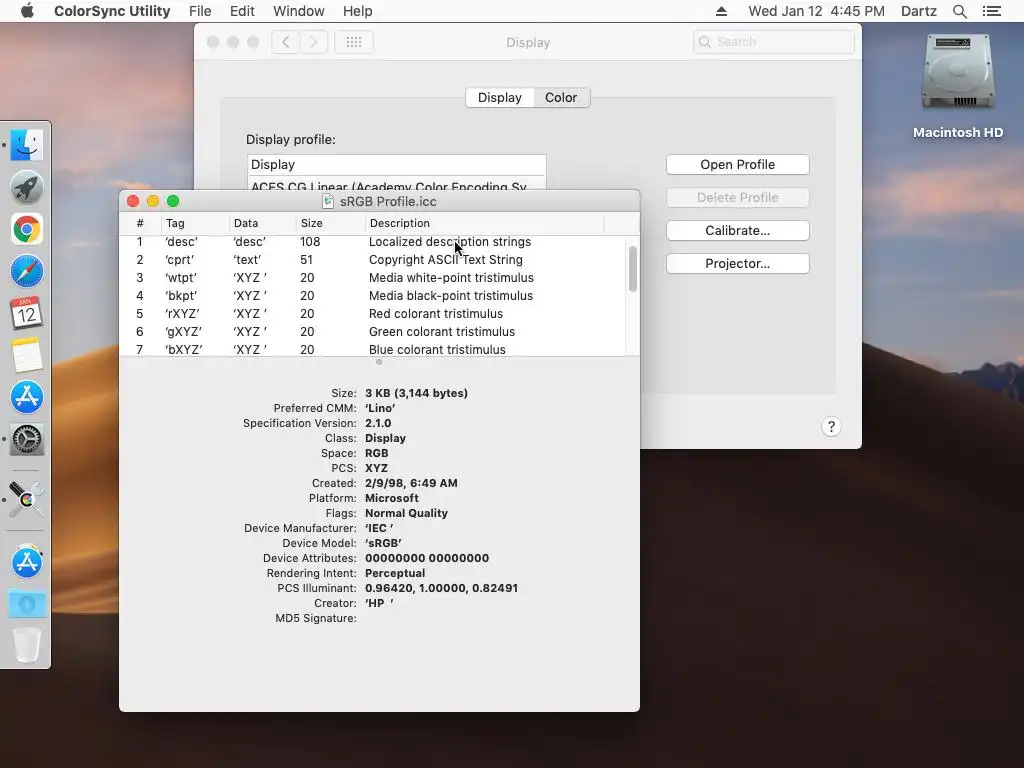The height and width of the screenshot is (768, 1024).
Task: Select Display entry in profile list
Action: click(x=396, y=165)
